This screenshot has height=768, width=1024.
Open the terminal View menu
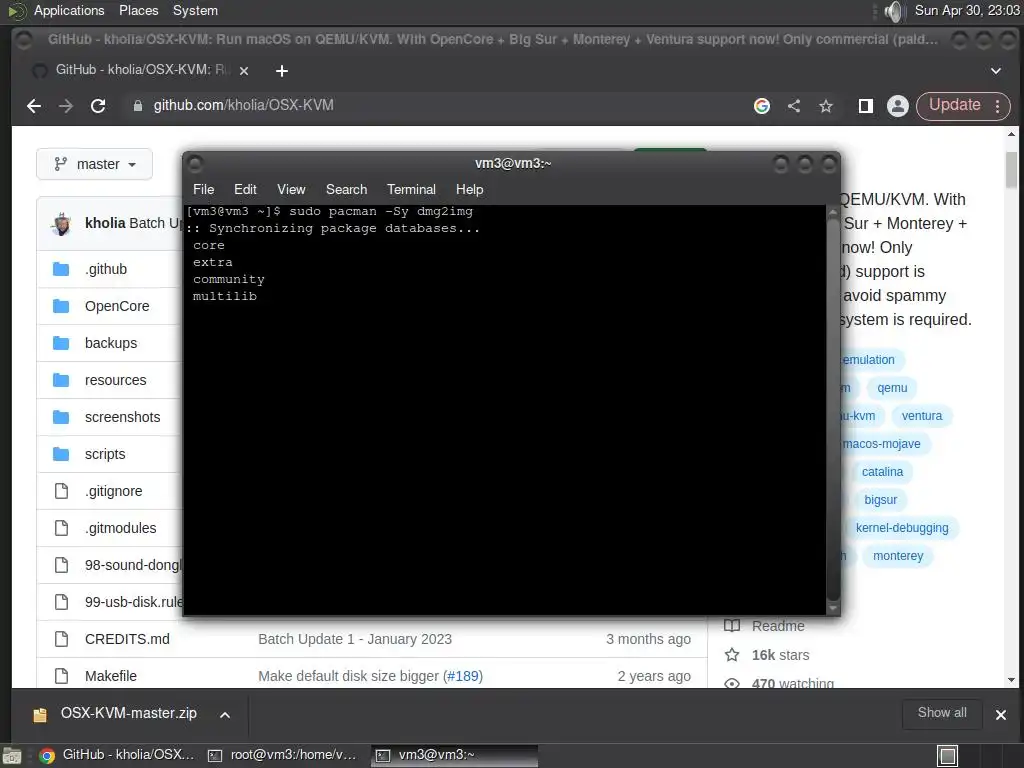(x=291, y=189)
